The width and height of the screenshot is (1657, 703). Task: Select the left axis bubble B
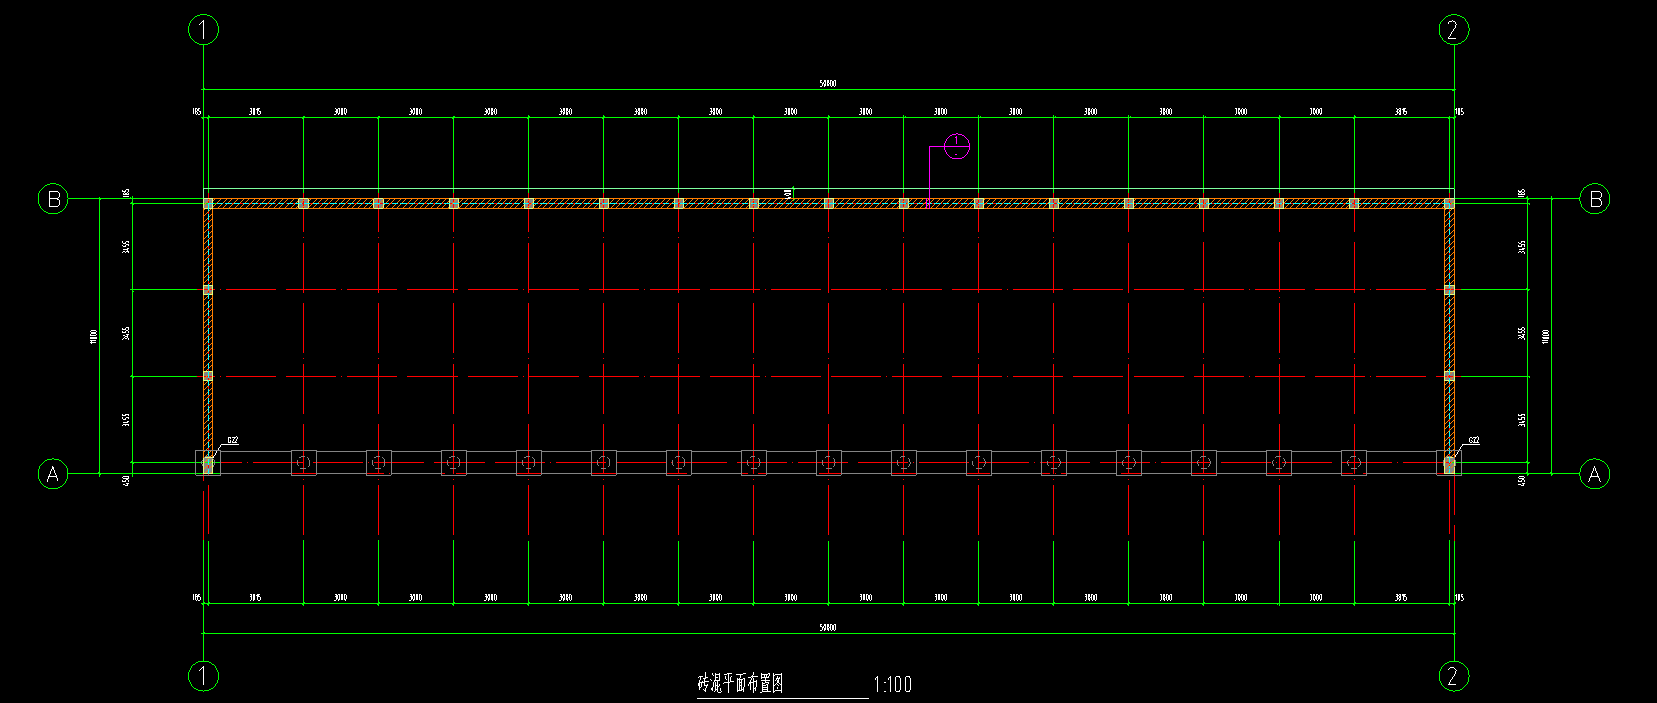click(x=53, y=199)
